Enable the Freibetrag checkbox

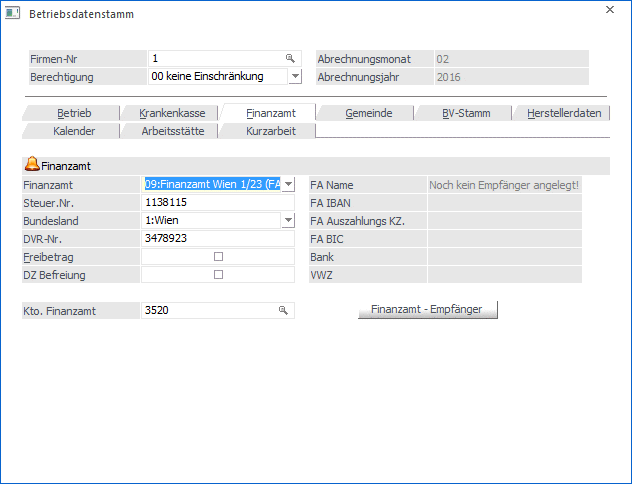[218, 257]
